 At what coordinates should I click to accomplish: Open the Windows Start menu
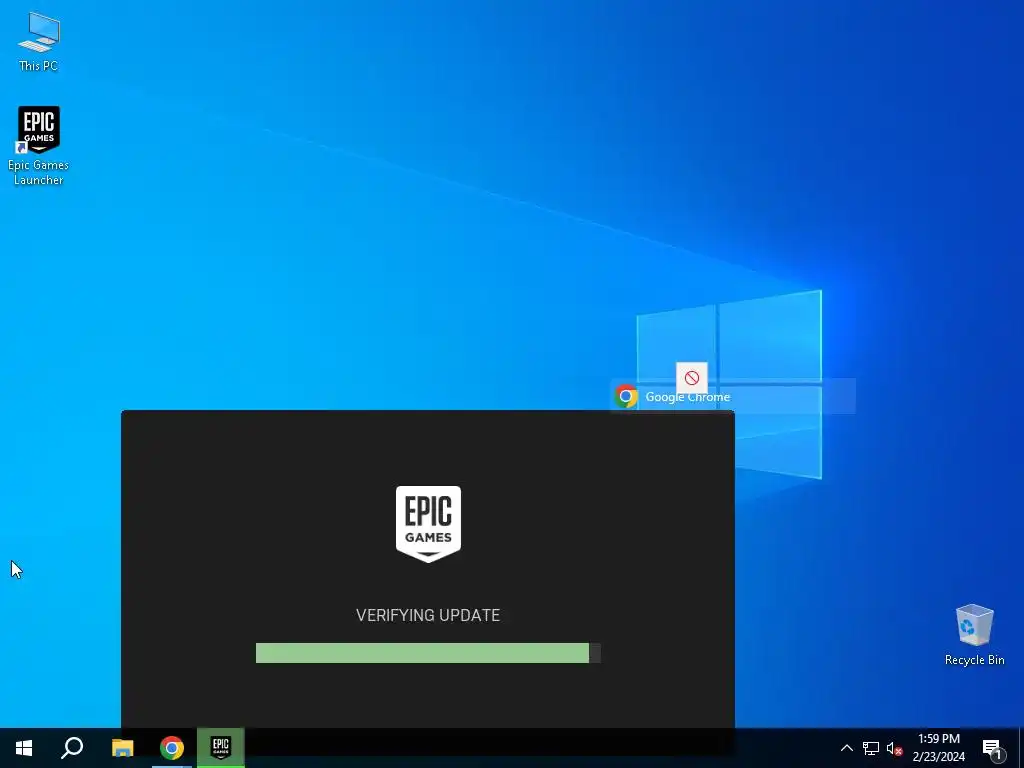click(x=24, y=748)
